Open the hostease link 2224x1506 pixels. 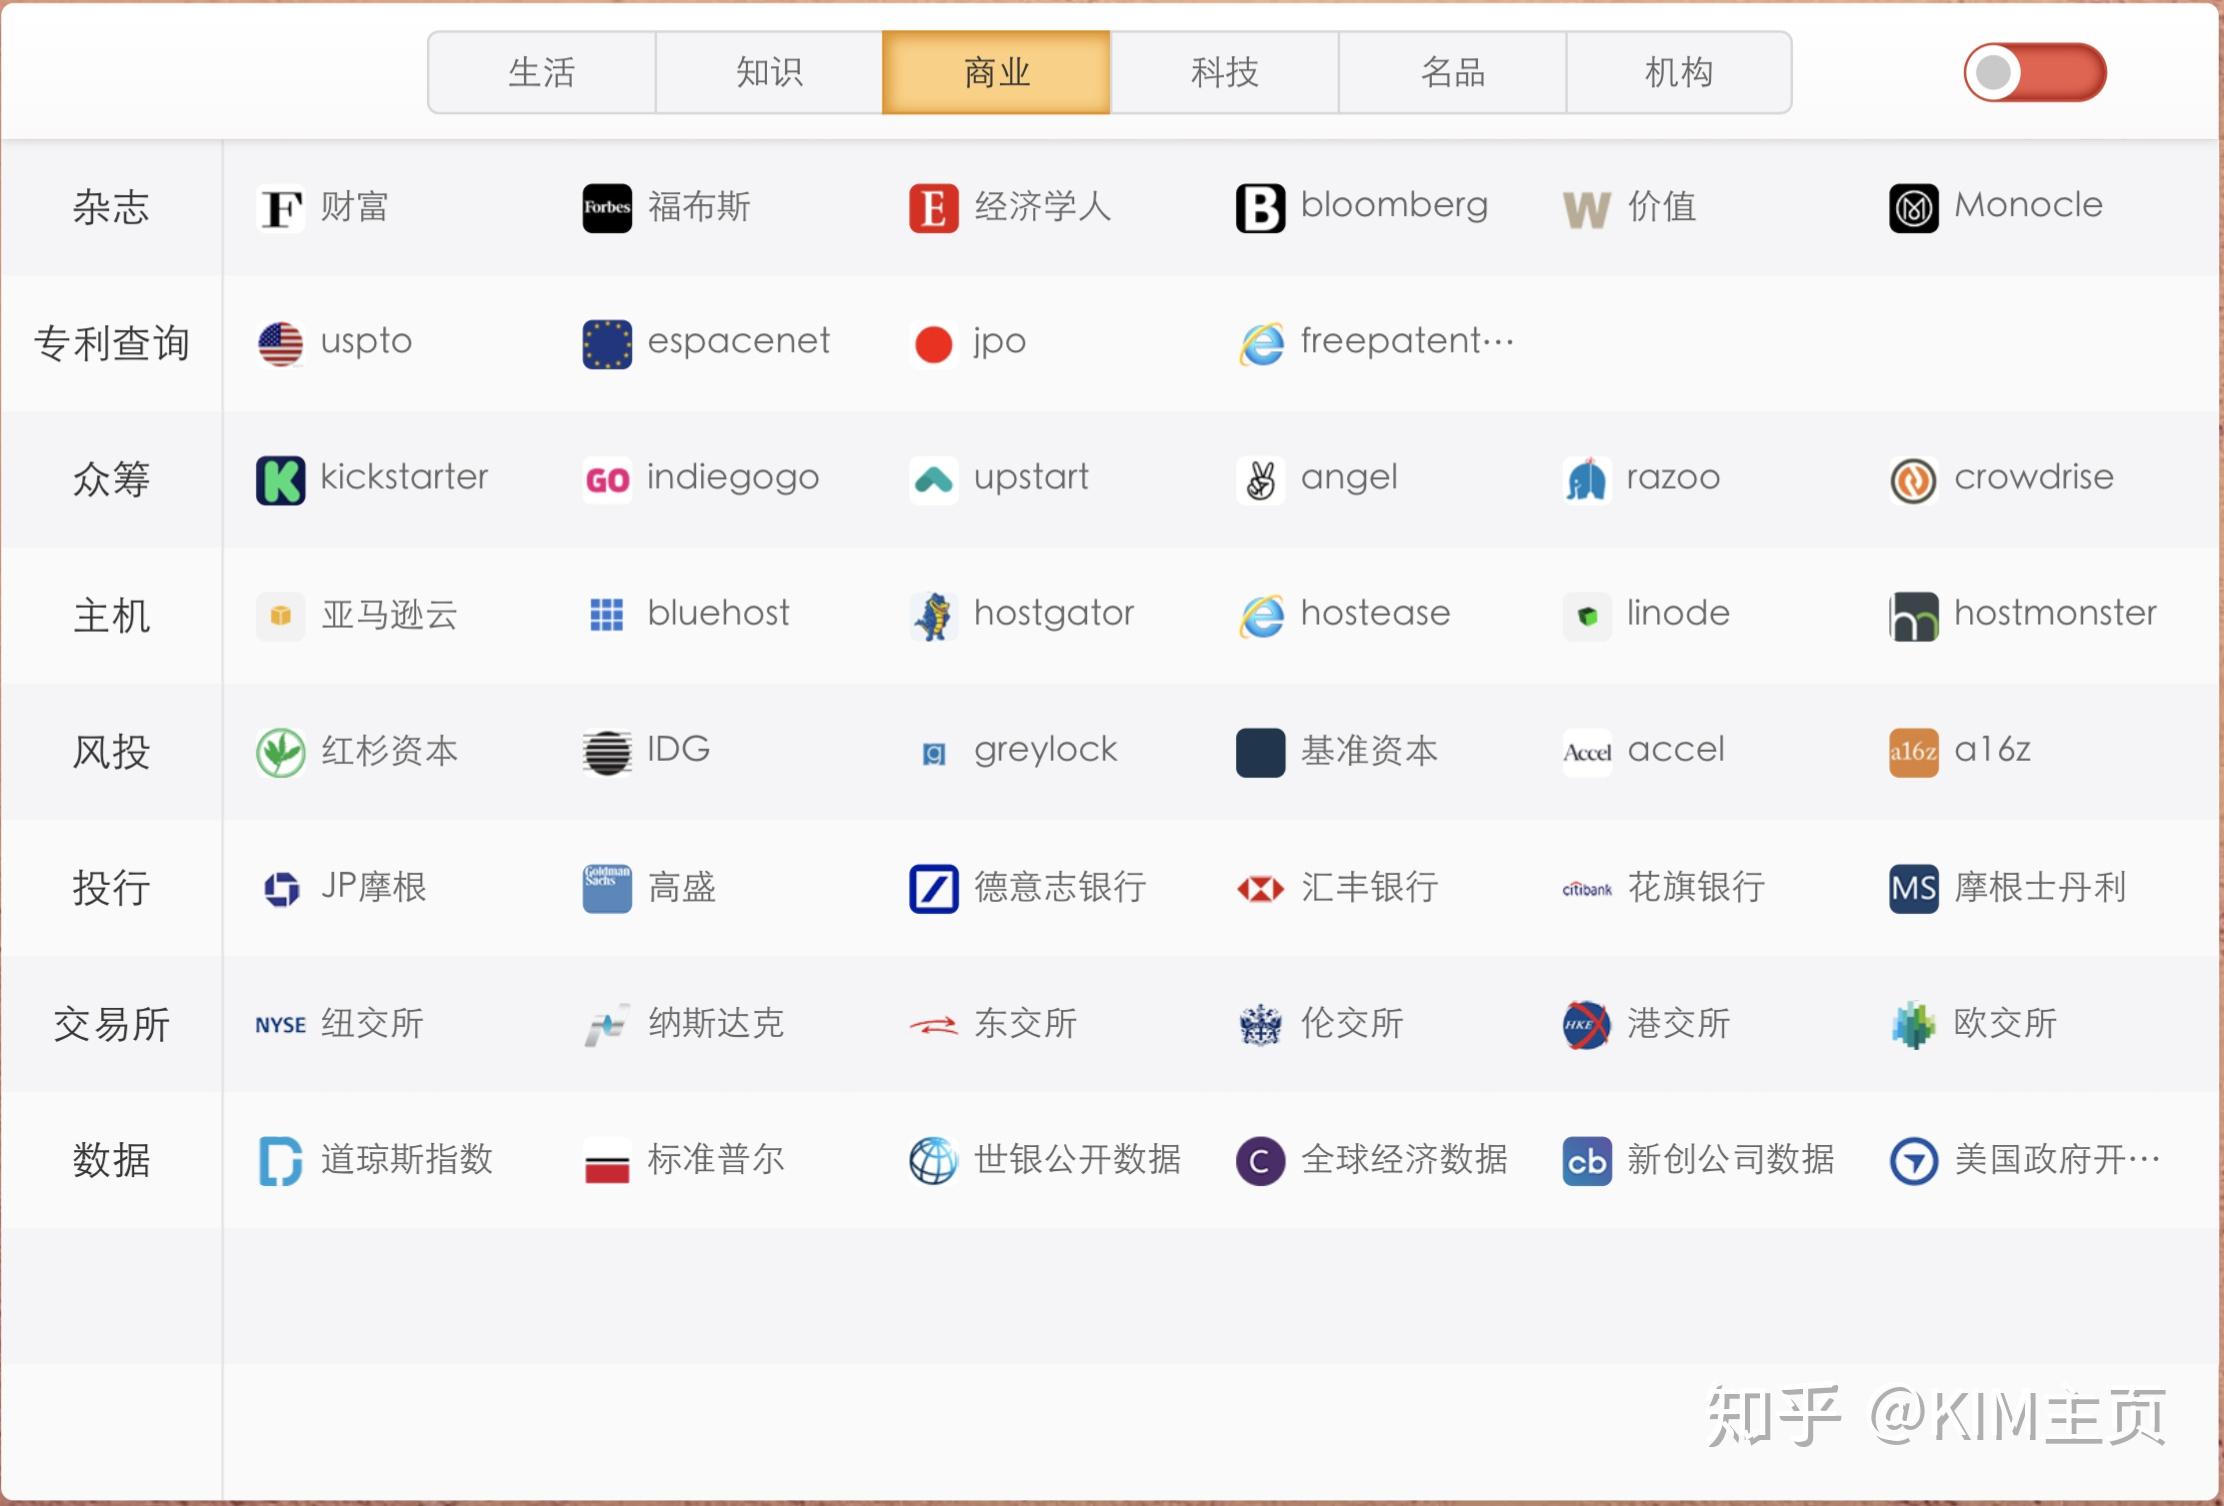coord(1375,613)
